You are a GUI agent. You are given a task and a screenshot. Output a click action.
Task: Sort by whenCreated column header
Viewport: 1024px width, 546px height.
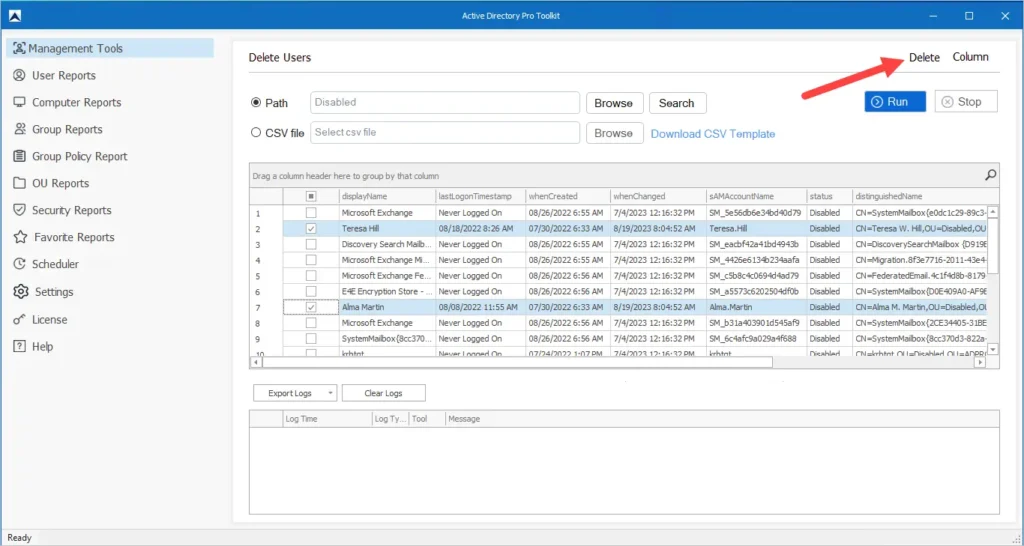(568, 196)
